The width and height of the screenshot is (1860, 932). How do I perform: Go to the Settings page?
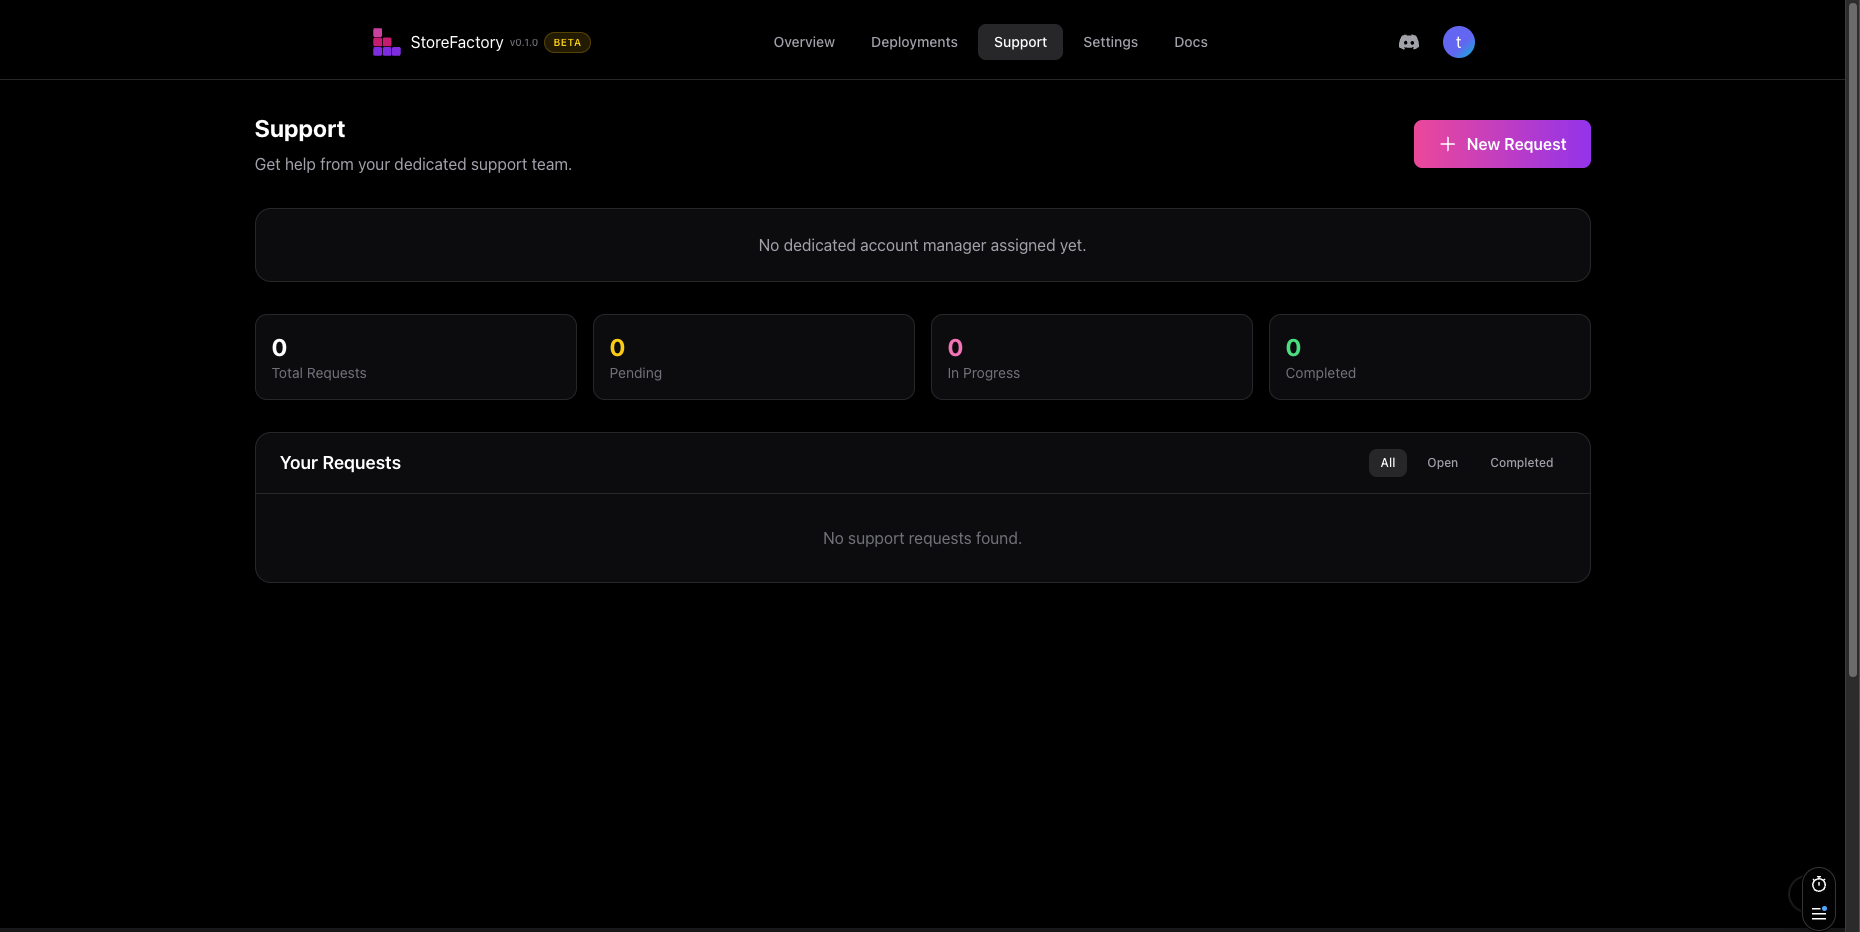pyautogui.click(x=1110, y=42)
